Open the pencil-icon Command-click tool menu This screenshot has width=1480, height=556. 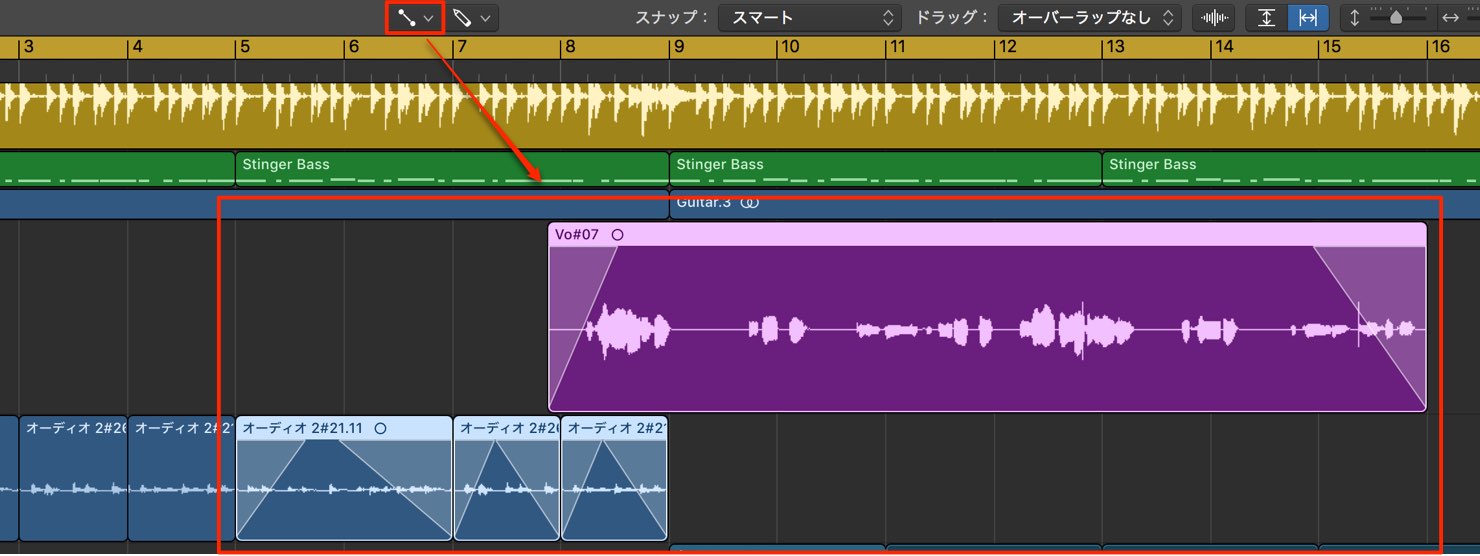pos(472,17)
